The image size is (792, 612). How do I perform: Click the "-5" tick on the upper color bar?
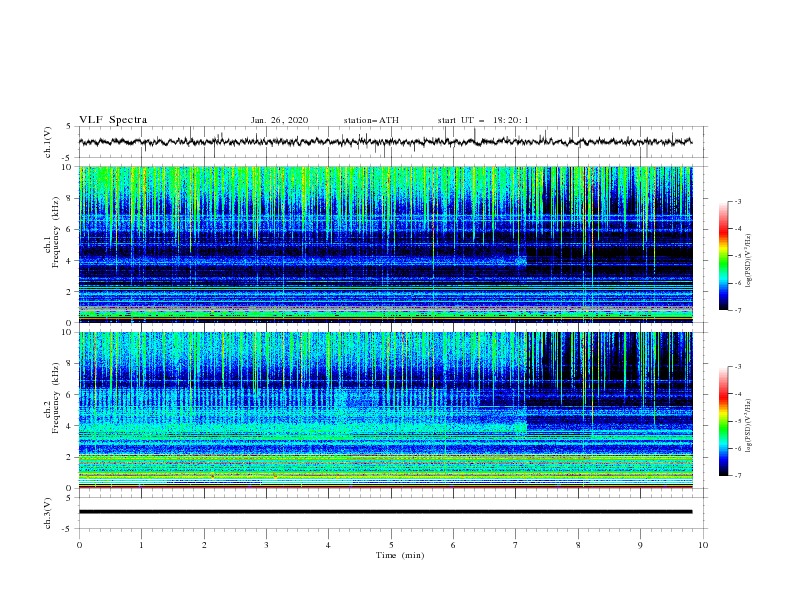click(738, 256)
